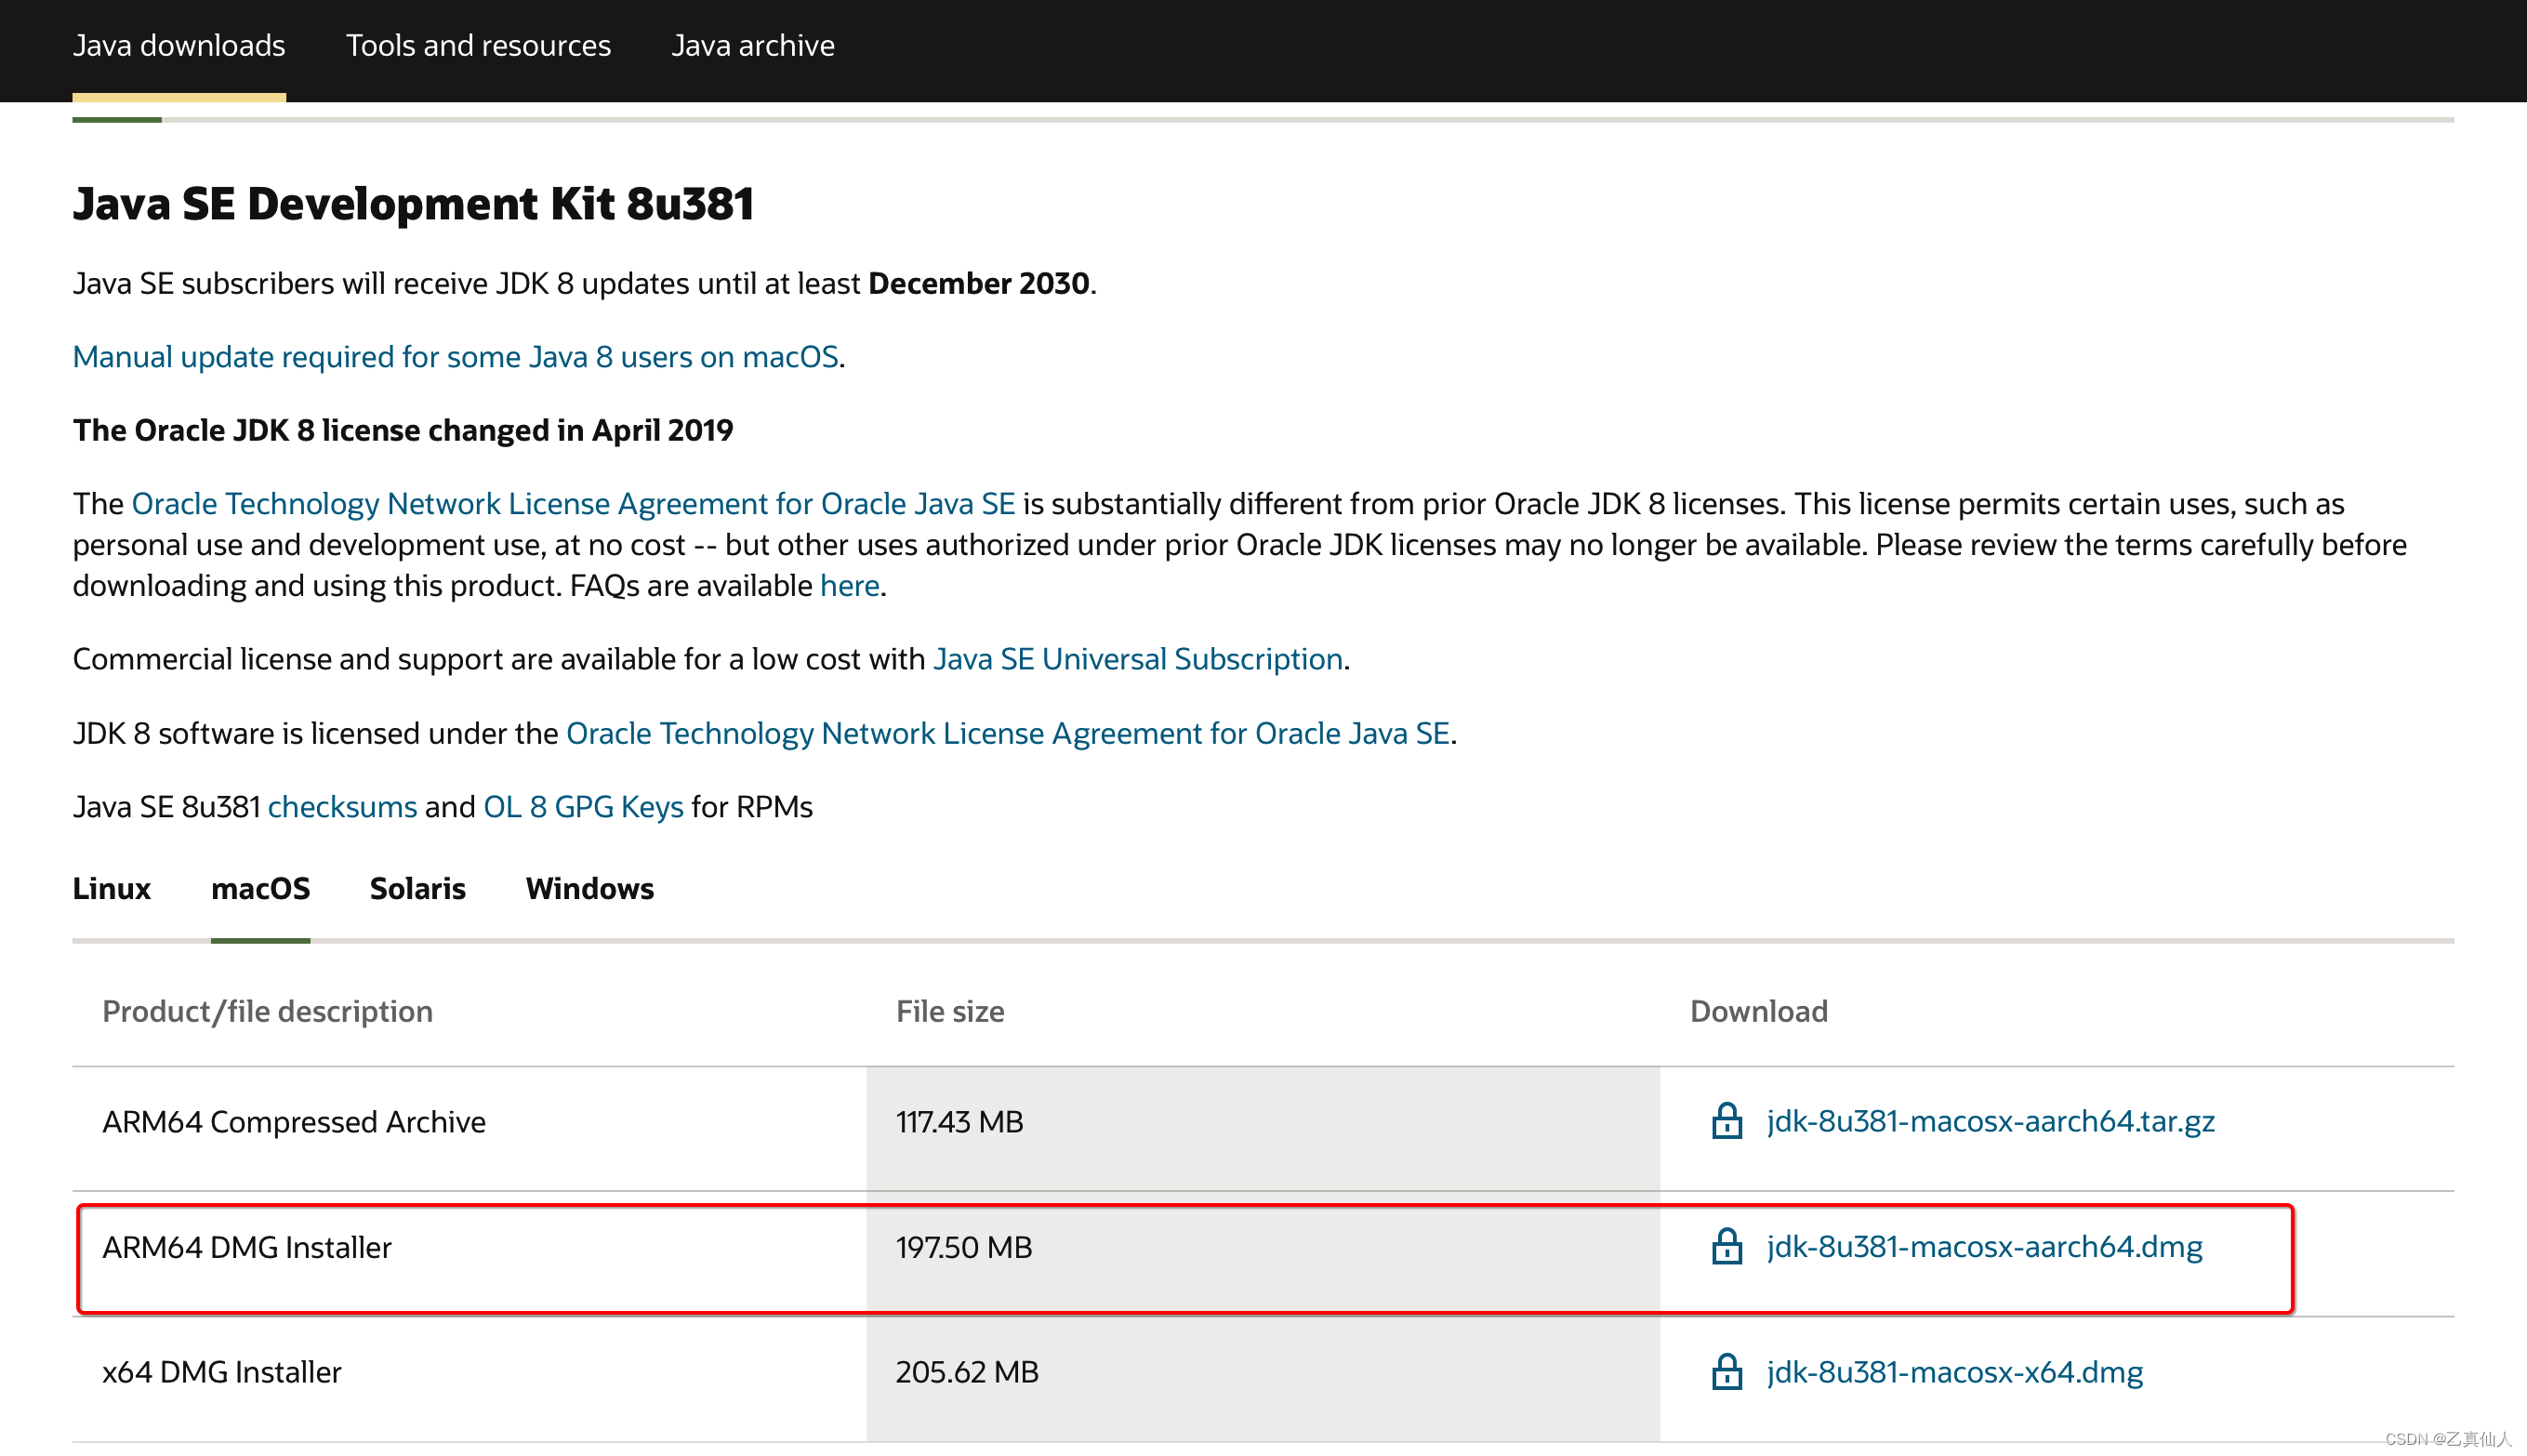Click the ARM64 DMG Installer description
Screen dimensions: 2527x1456
click(247, 1247)
